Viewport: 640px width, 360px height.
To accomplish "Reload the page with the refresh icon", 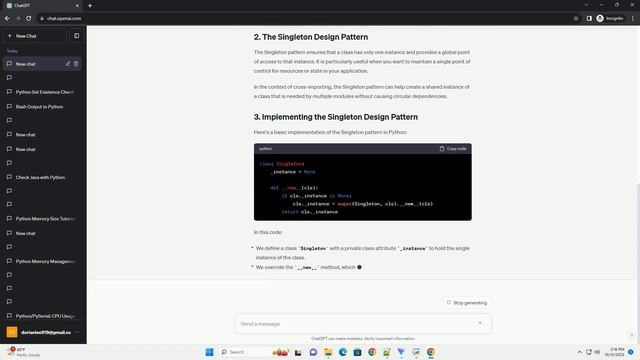I will (x=29, y=18).
